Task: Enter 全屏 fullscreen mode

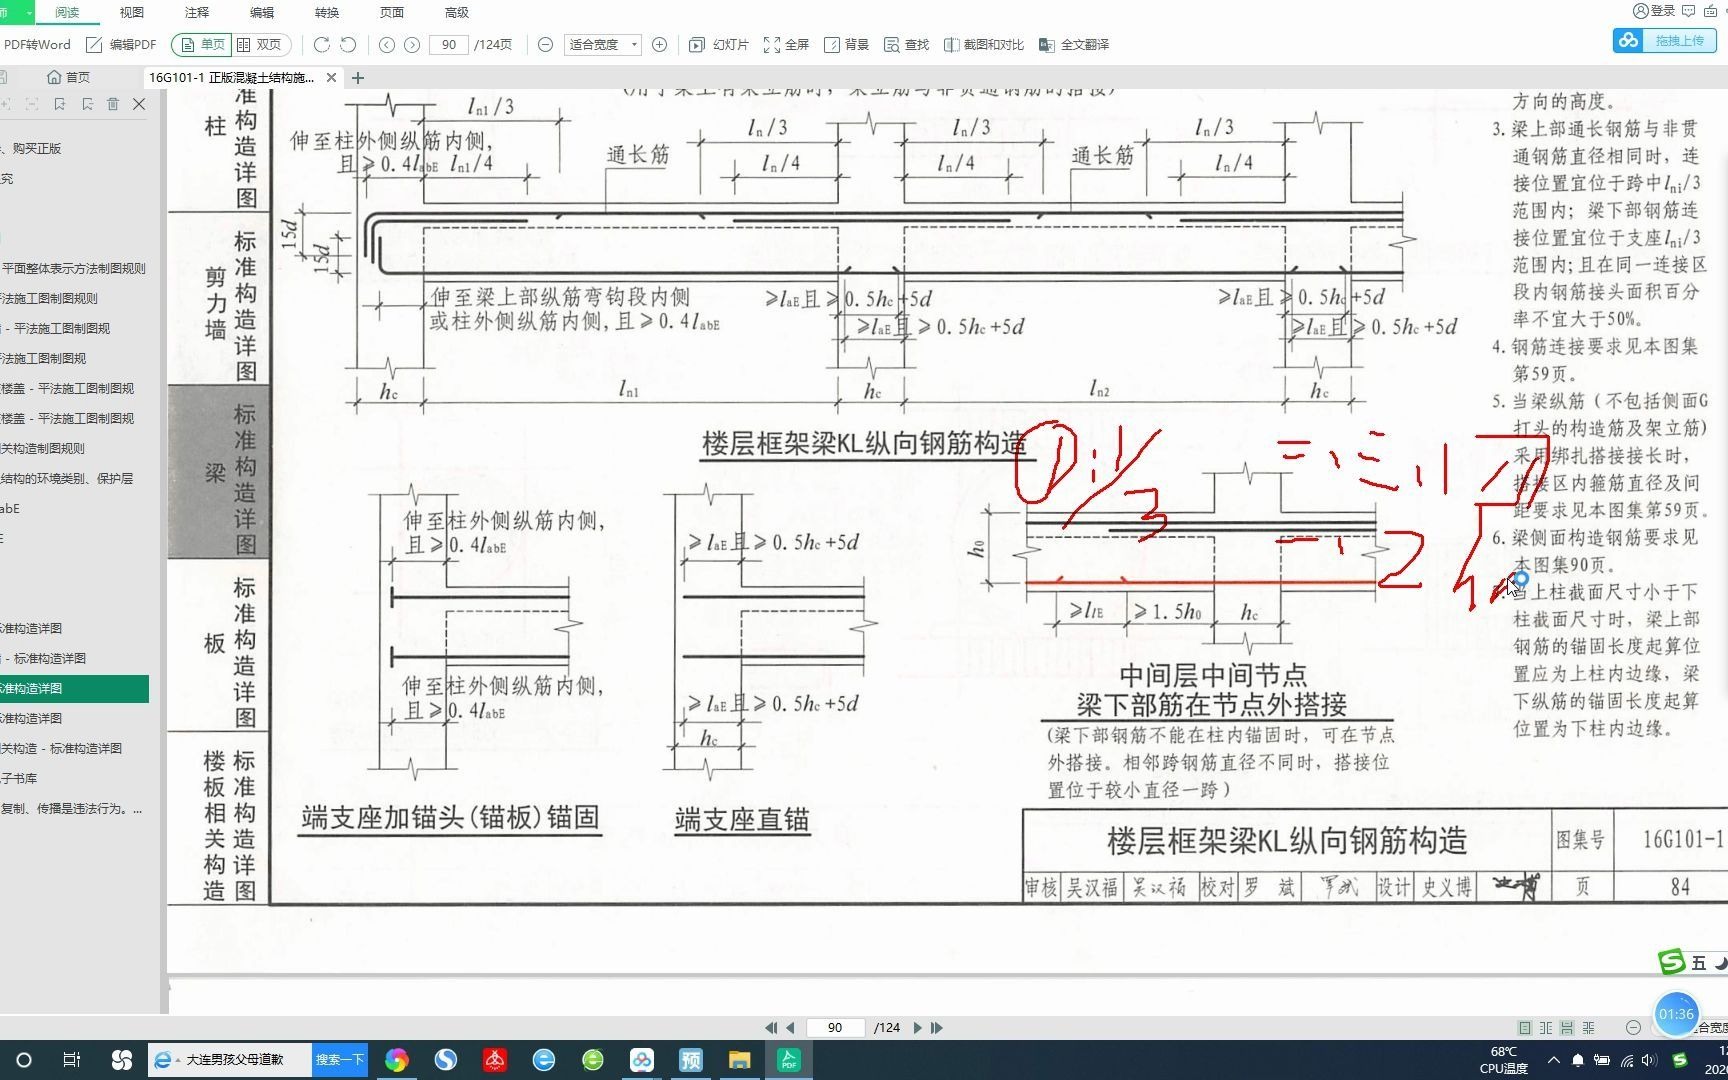Action: coord(786,44)
